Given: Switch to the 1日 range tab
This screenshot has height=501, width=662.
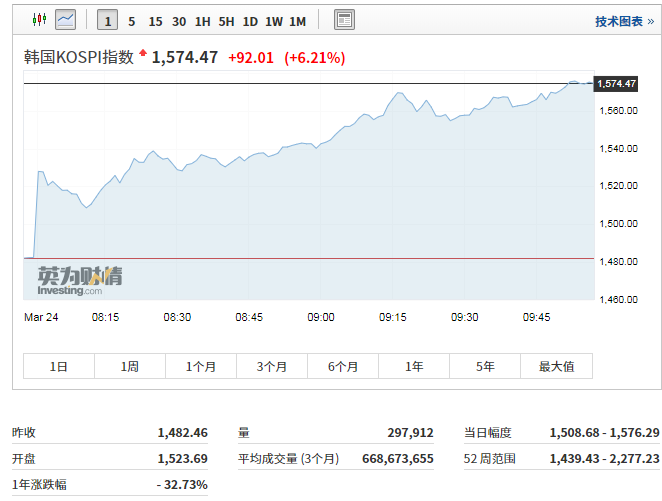Looking at the screenshot, I should [x=59, y=367].
